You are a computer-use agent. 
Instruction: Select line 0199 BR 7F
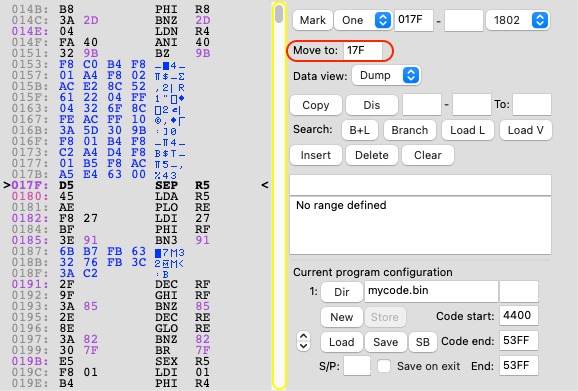[111, 350]
